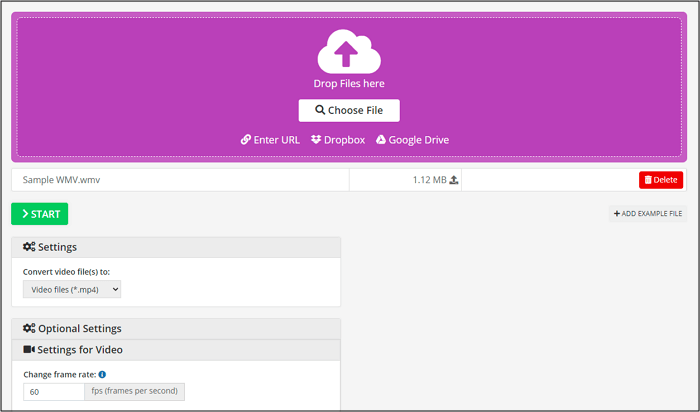700x412 pixels.
Task: Focus the frame rate input field
Action: pos(53,392)
